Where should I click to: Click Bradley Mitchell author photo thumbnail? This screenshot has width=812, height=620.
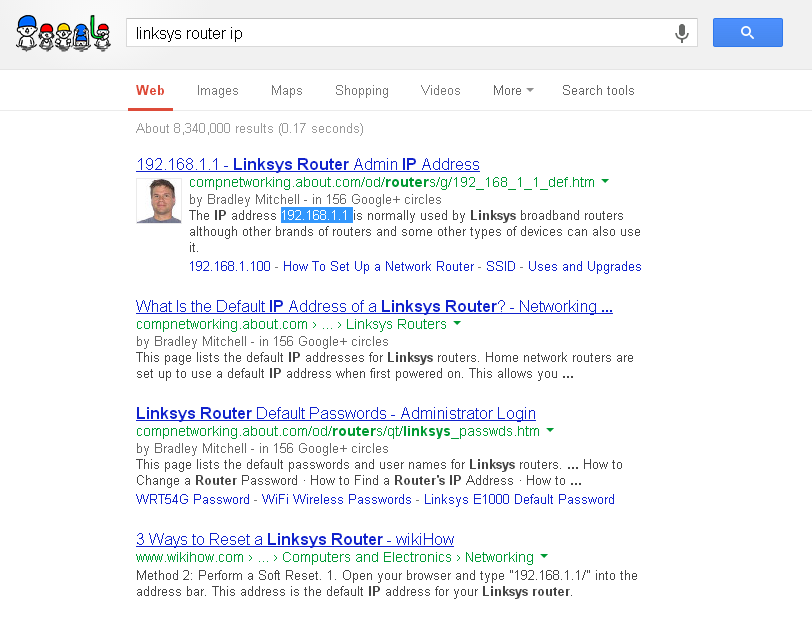tap(159, 200)
